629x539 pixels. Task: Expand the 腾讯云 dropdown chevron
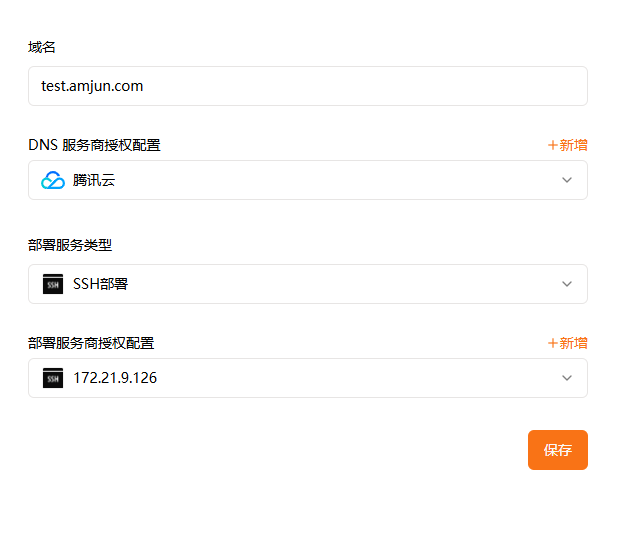[567, 181]
